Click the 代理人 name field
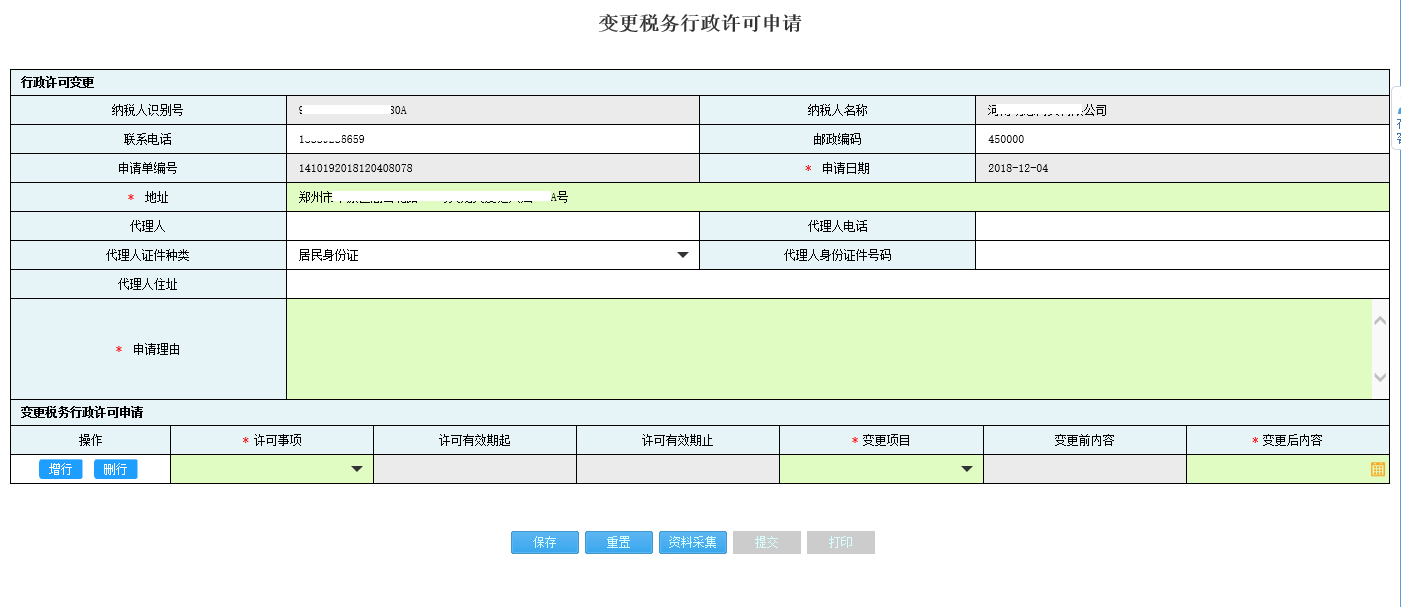The image size is (1401, 607). tap(490, 226)
